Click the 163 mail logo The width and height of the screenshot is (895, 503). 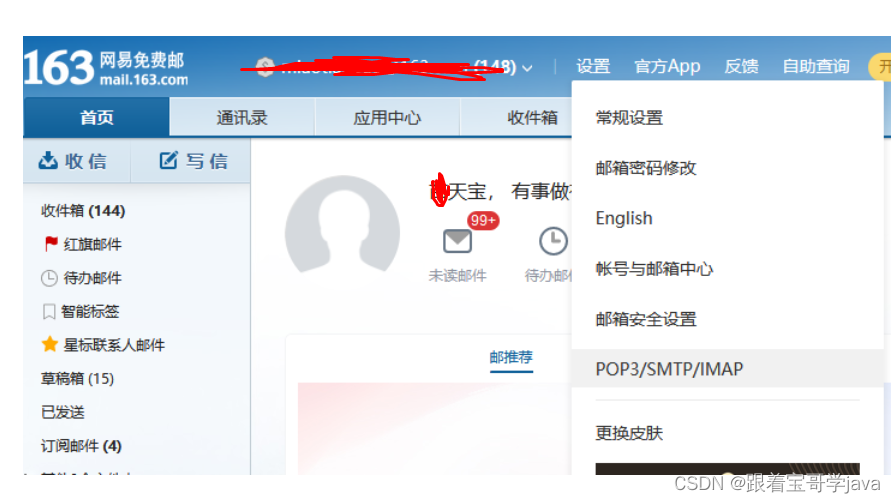tap(106, 68)
